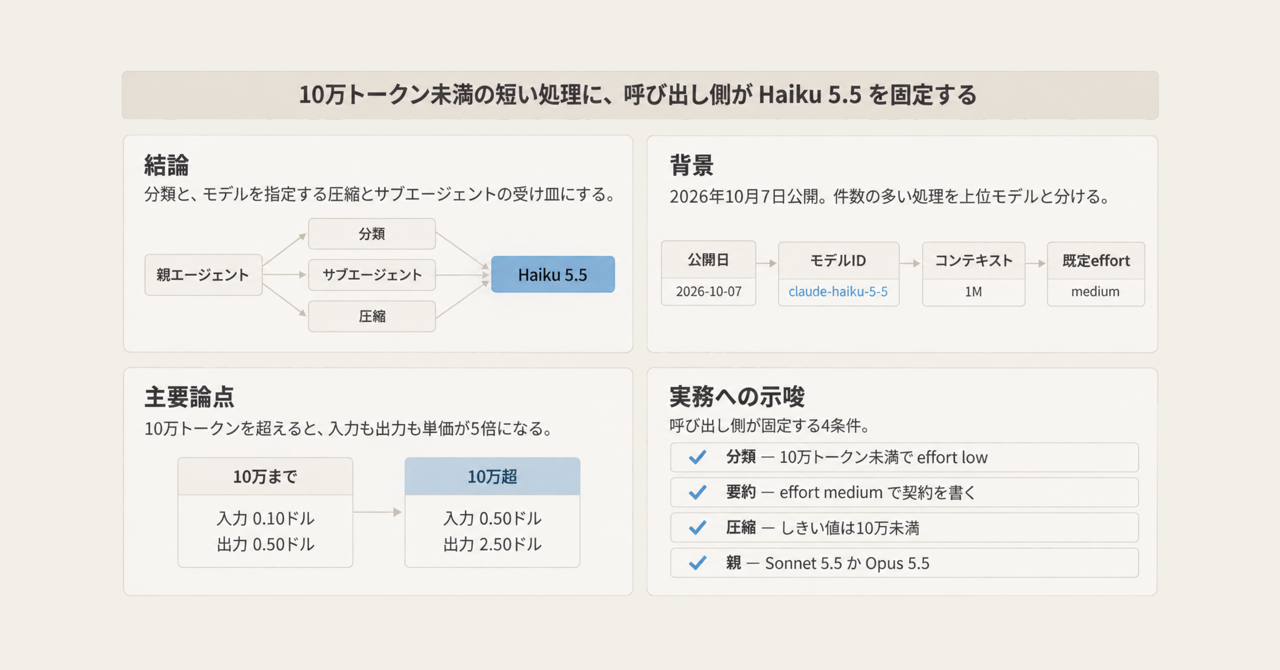Screen dimensions: 1280x670
Task: Click the 結論 heading
Action: 167,165
